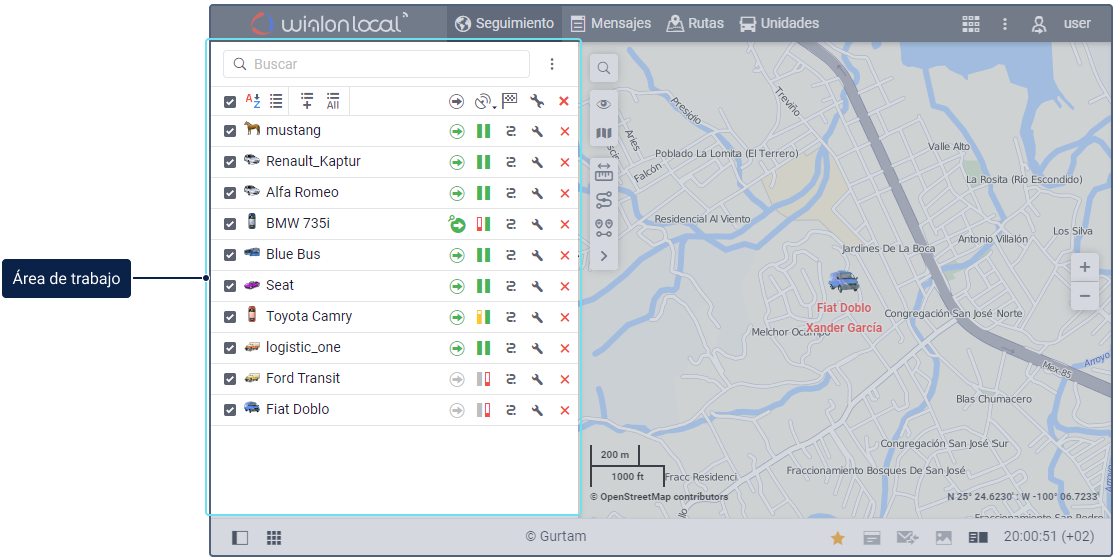
Task: Click the add all units icon
Action: point(333,101)
